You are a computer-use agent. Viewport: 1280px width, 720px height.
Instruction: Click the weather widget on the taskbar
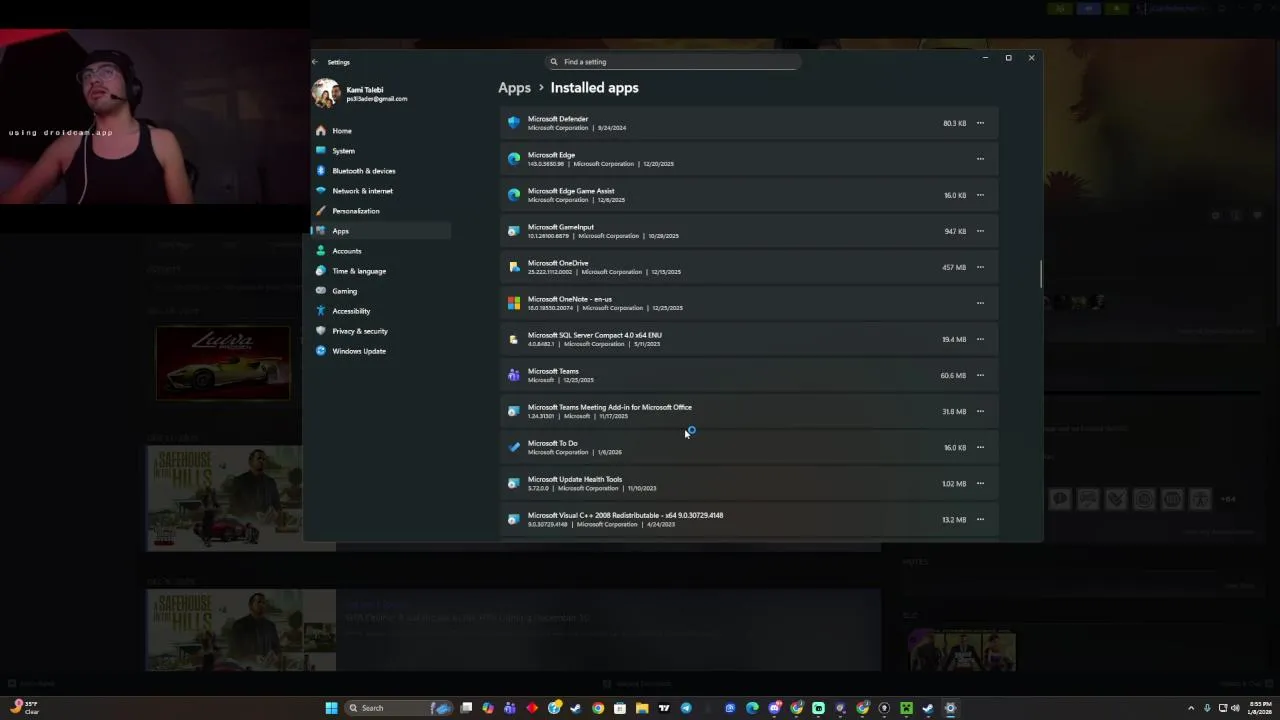[x=24, y=707]
